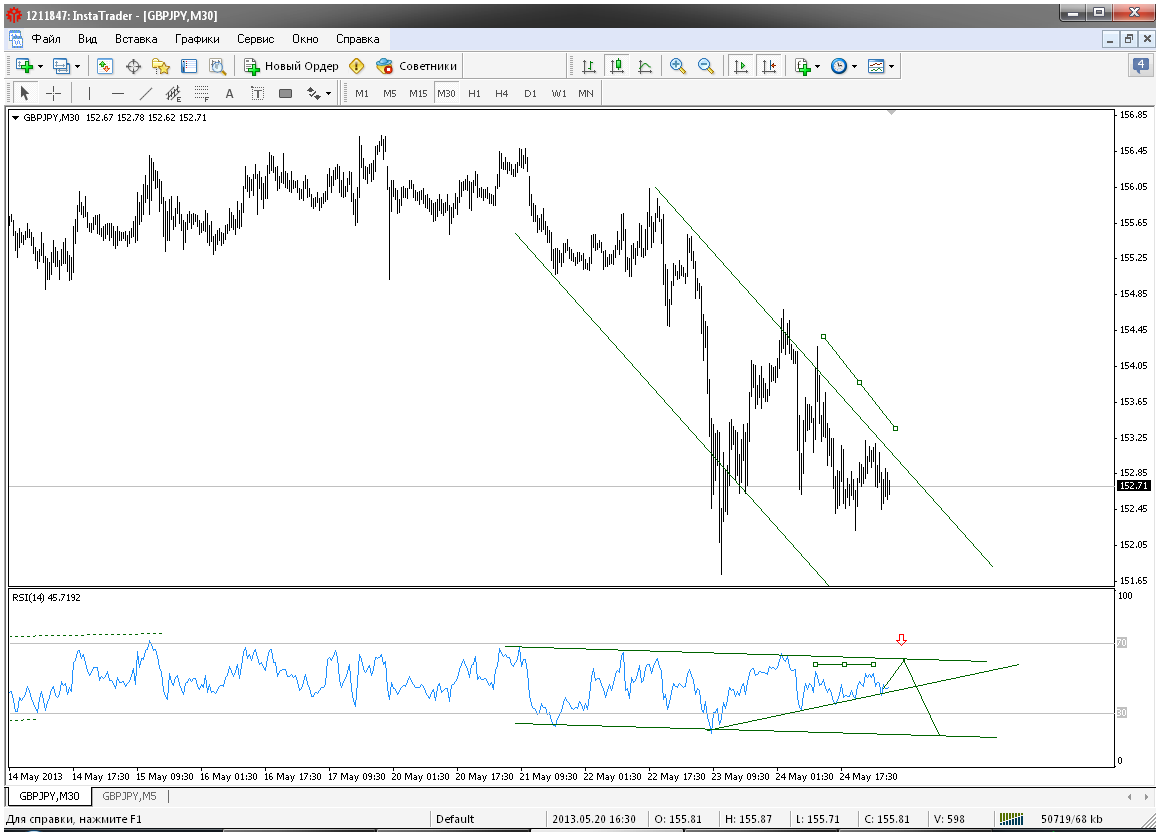Open the Market Watch window icon
Image resolution: width=1160 pixels, height=832 pixels.
point(105,67)
